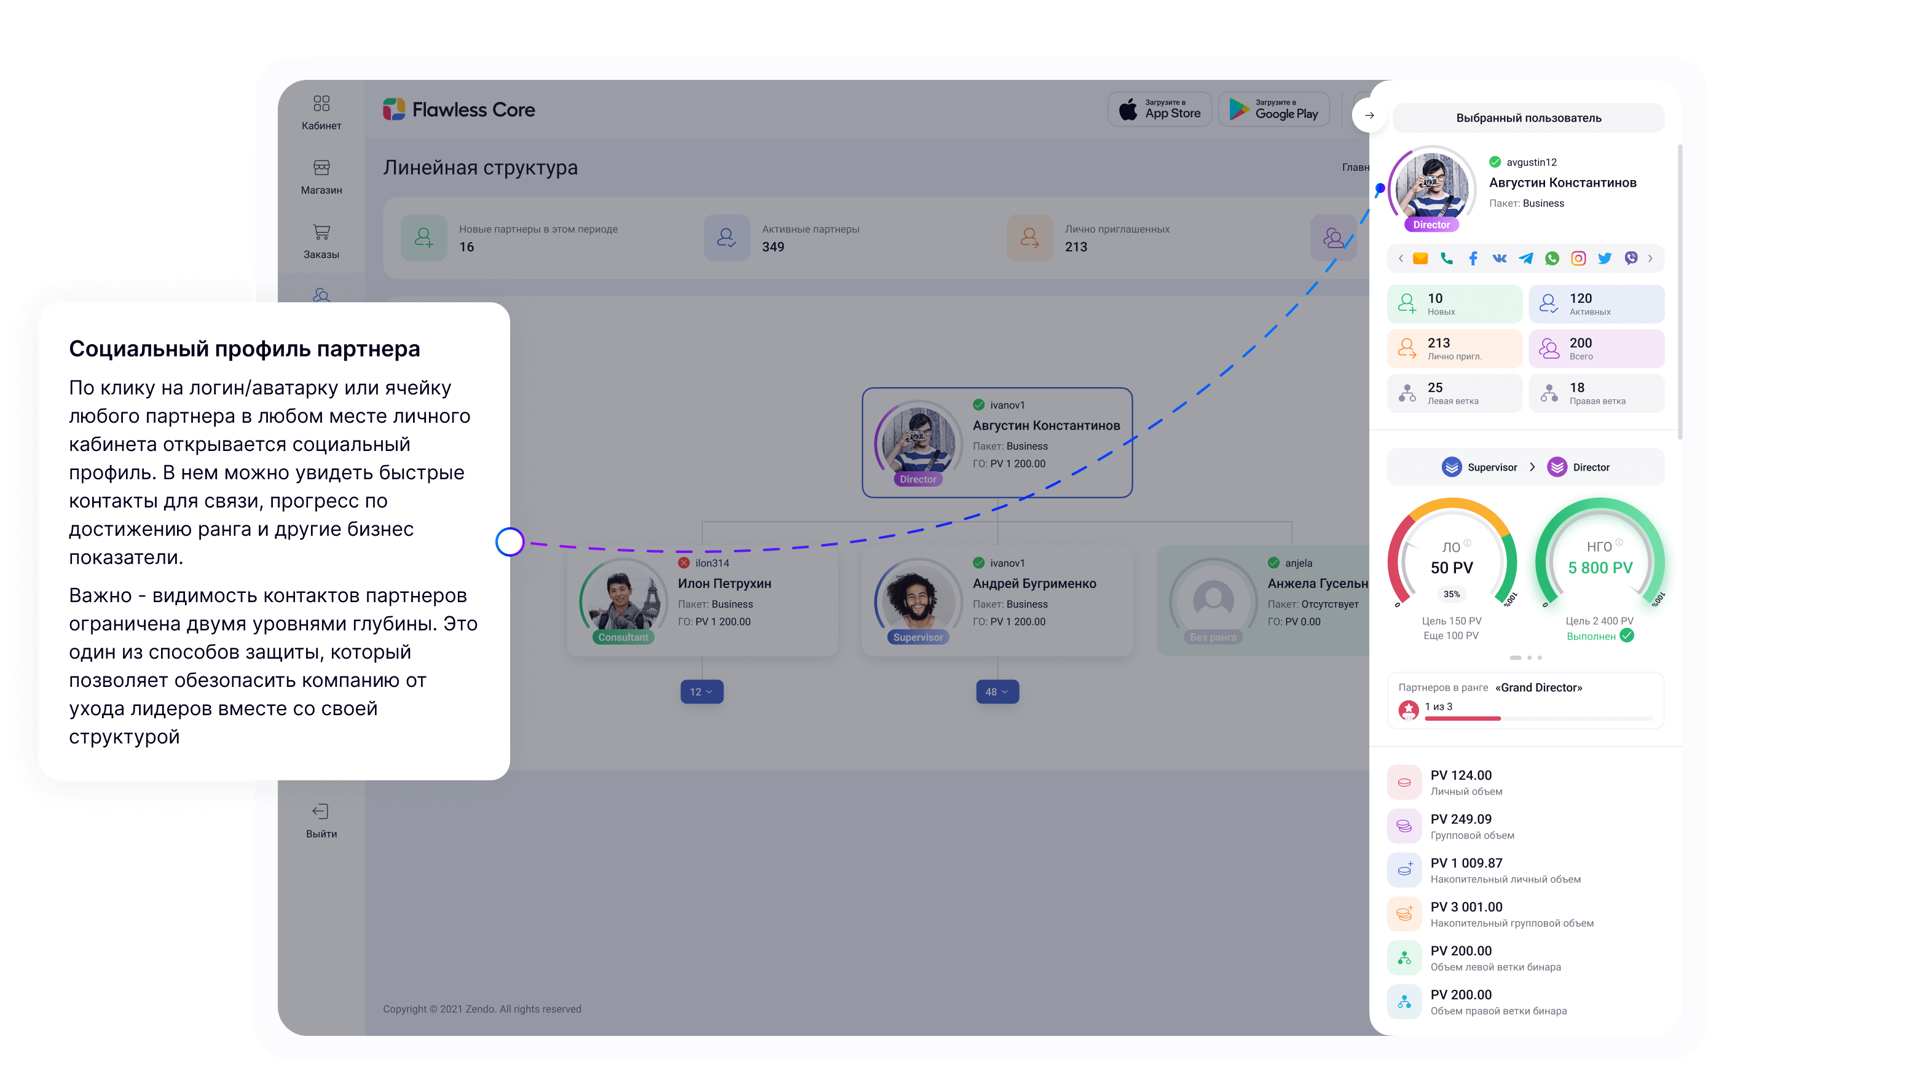The image size is (1920, 1074).
Task: Select the Supervisor rank icon
Action: [x=1451, y=467]
